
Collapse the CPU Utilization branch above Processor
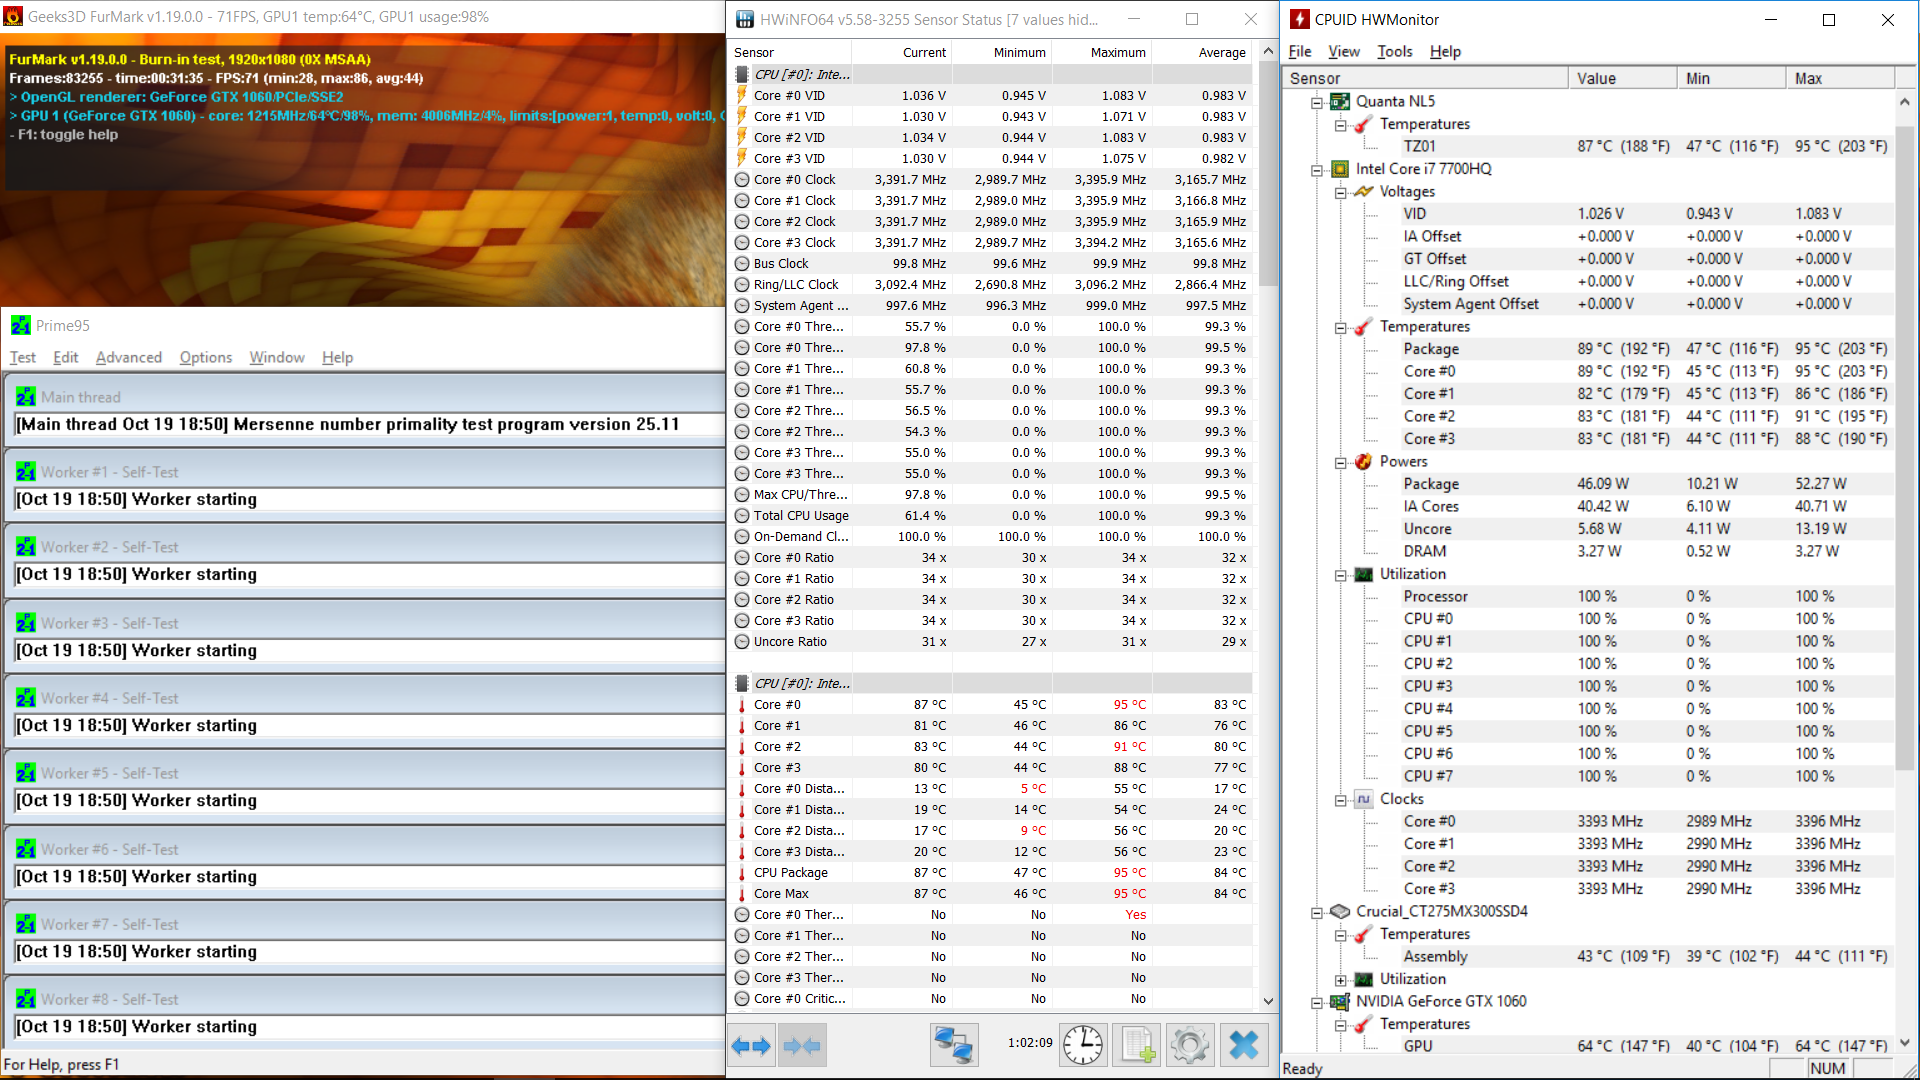[1341, 575]
